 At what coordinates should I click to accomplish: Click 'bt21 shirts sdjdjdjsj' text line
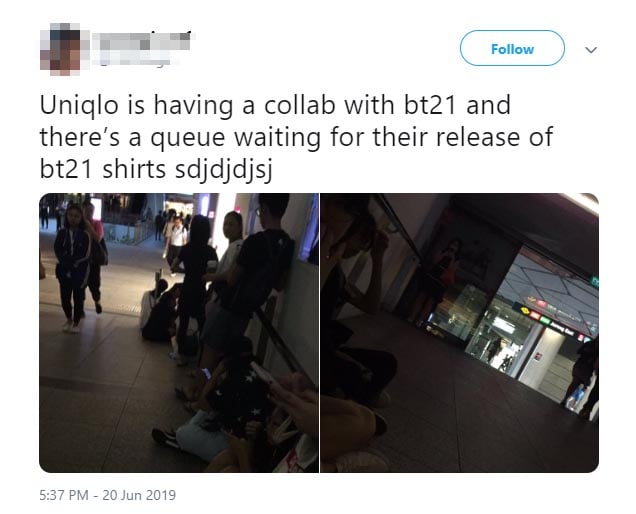coord(156,169)
